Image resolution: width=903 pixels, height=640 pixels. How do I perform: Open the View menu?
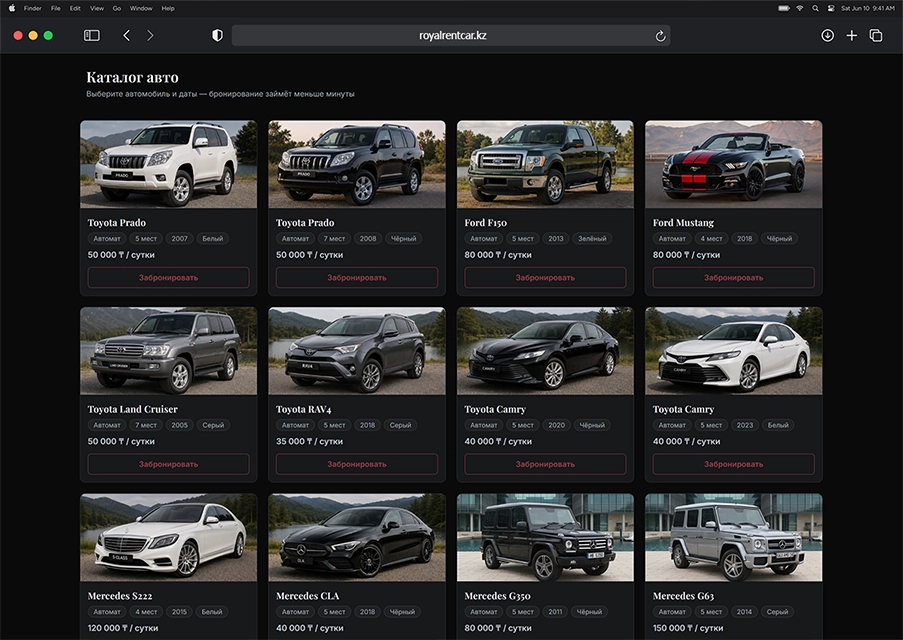click(x=97, y=8)
